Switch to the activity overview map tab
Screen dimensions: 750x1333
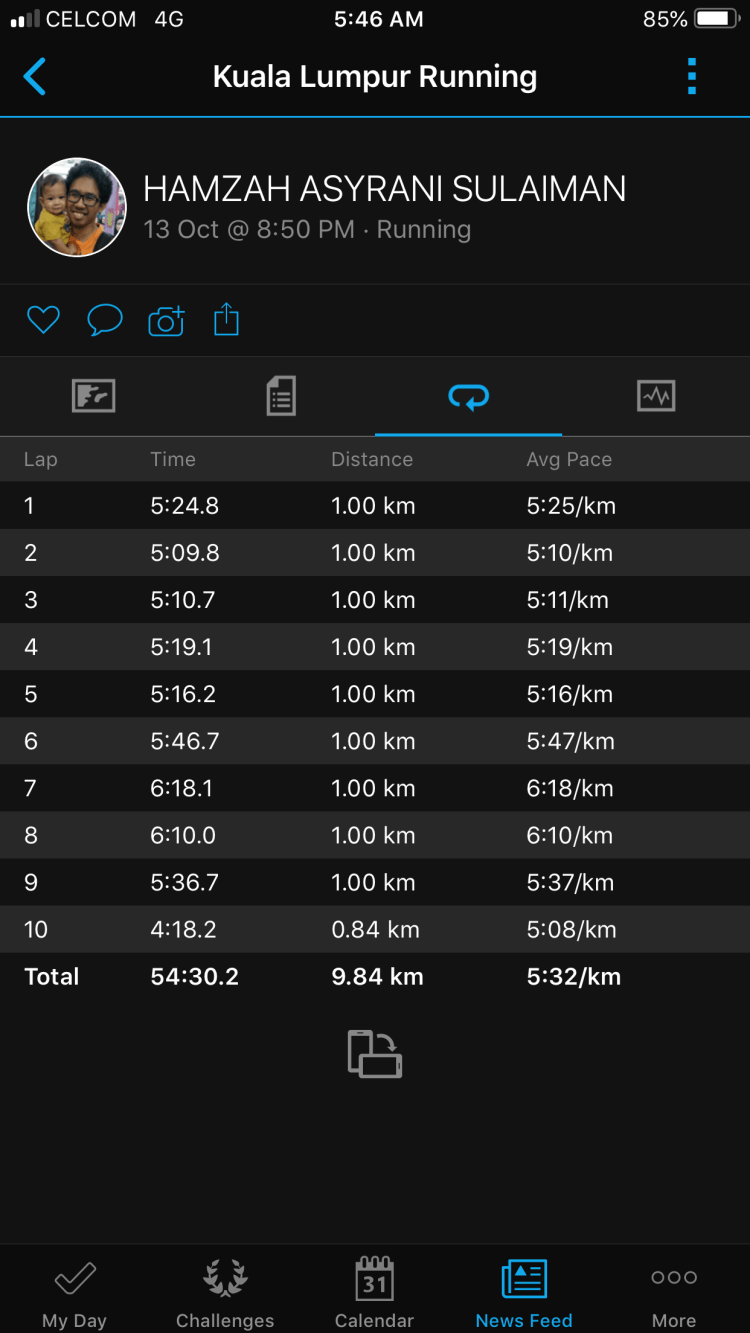tap(94, 397)
